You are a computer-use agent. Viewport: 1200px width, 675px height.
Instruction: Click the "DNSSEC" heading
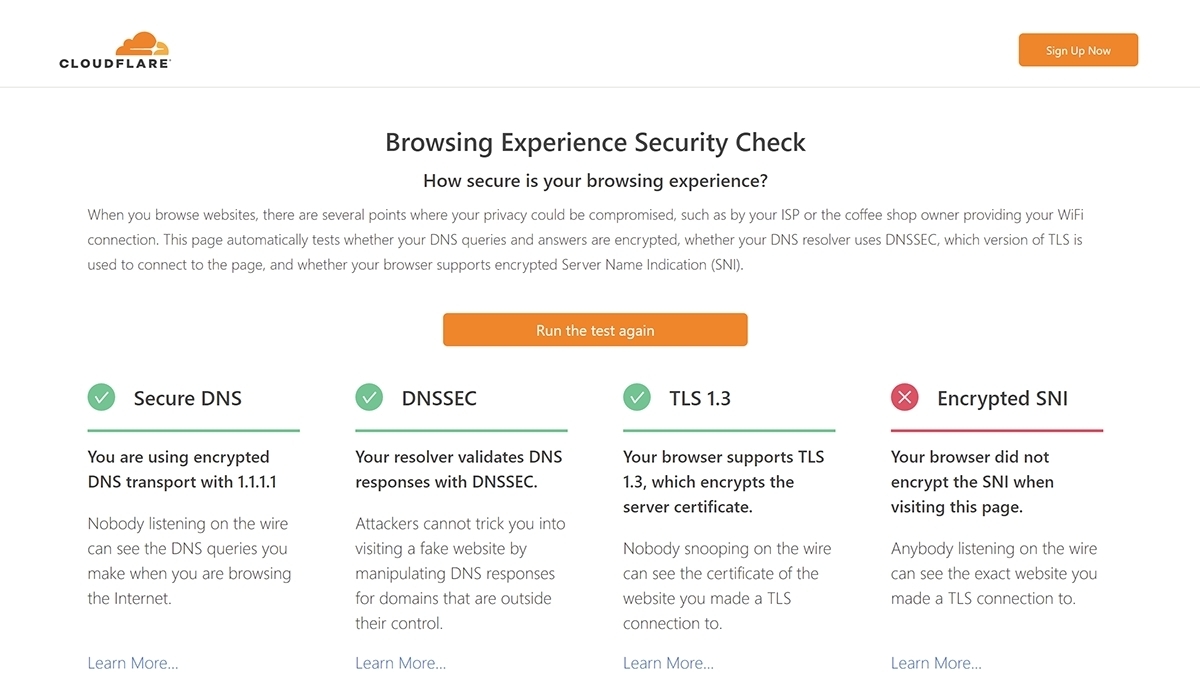pos(439,398)
